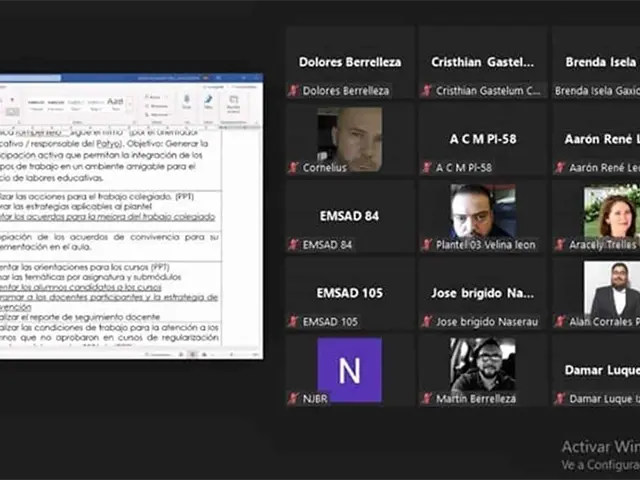Click the Dictar microphone icon in Word ribbon
The image size is (640, 480).
(x=186, y=101)
